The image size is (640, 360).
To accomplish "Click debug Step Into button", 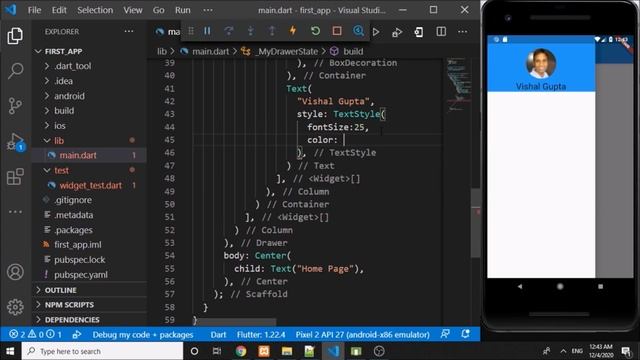I will coord(251,31).
